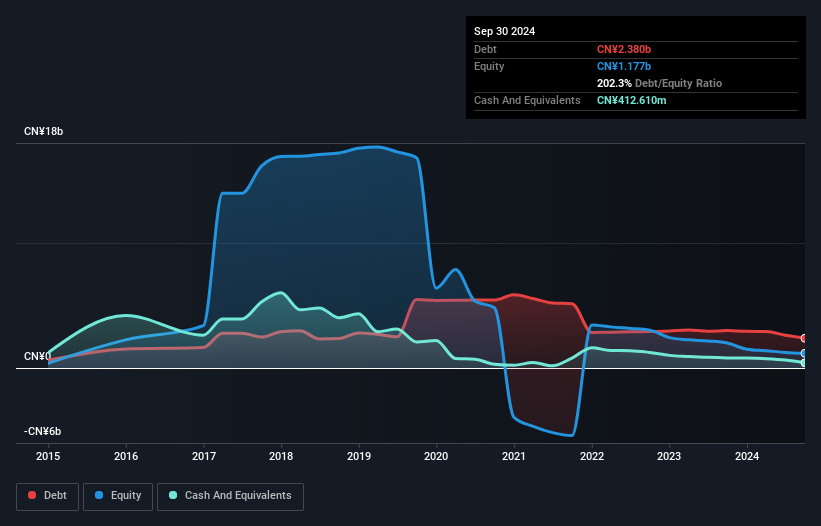The width and height of the screenshot is (821, 526).
Task: Select the 2023 x-axis label
Action: 669,456
